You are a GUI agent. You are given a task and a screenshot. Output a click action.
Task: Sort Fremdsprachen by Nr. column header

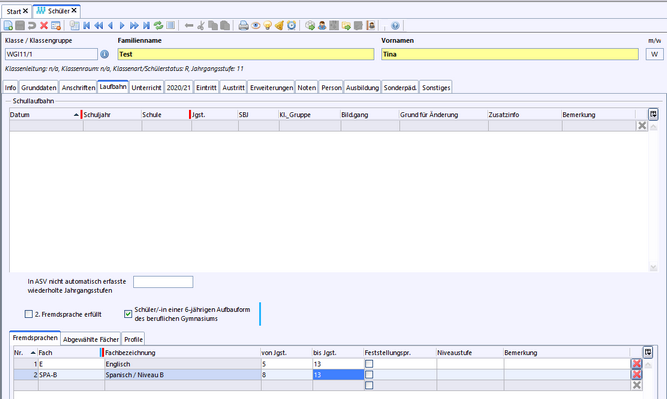click(x=25, y=353)
